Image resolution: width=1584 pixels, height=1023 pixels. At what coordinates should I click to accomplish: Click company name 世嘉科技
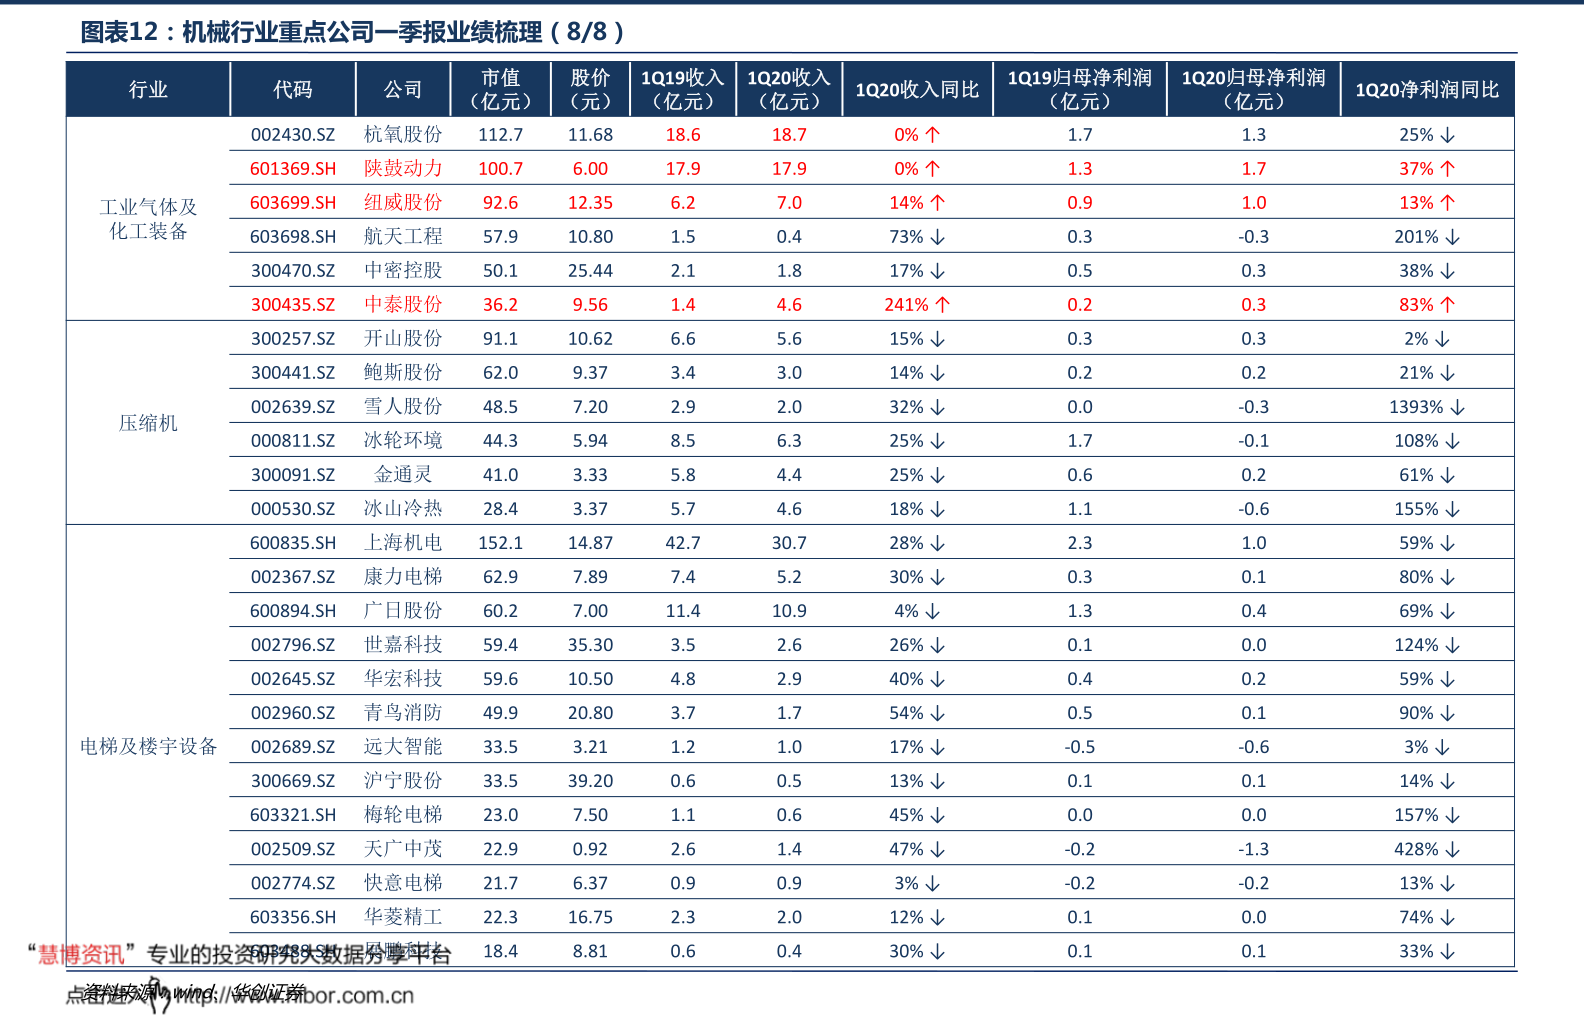point(403,645)
